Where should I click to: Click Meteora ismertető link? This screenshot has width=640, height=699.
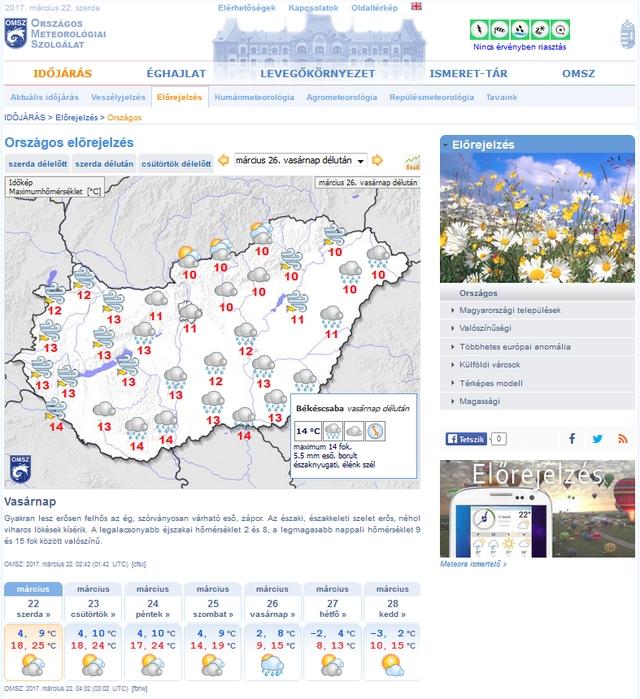[473, 564]
